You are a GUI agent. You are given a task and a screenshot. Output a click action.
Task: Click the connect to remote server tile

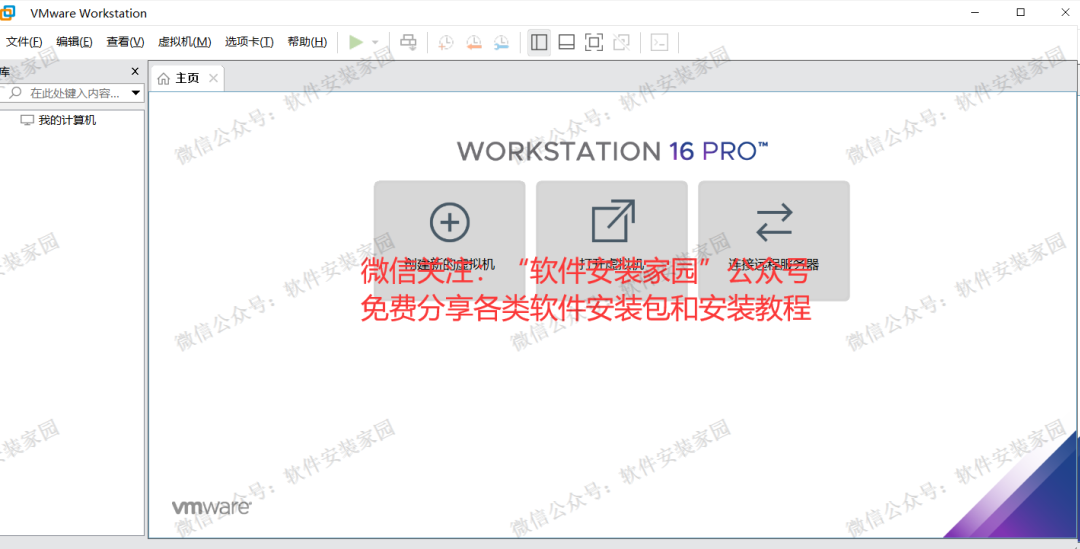point(774,240)
